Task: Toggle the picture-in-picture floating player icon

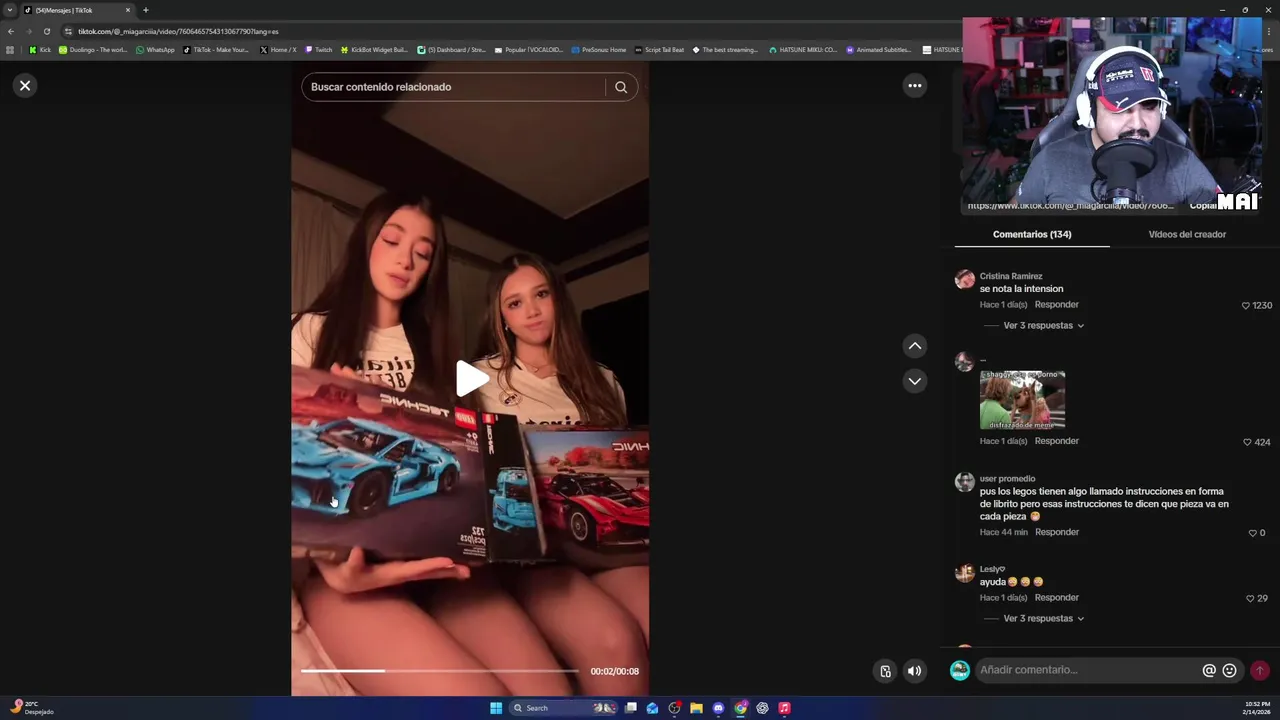Action: (x=885, y=671)
